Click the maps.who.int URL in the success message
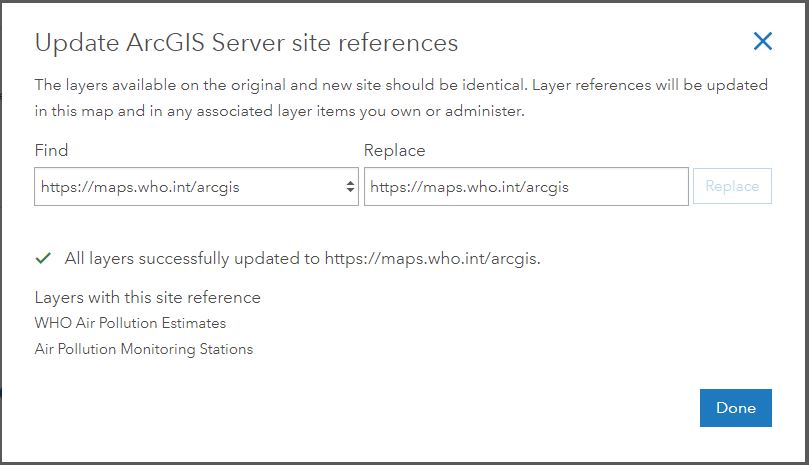 [x=432, y=258]
